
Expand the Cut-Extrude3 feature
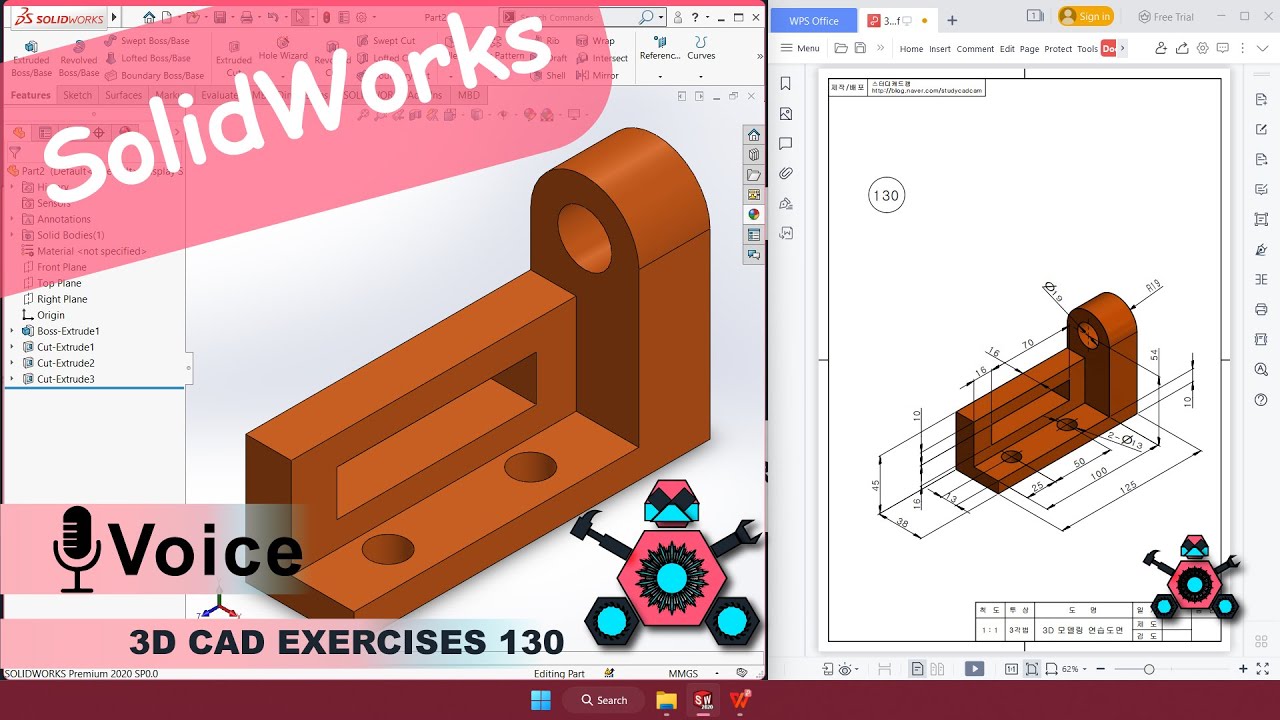pos(12,379)
